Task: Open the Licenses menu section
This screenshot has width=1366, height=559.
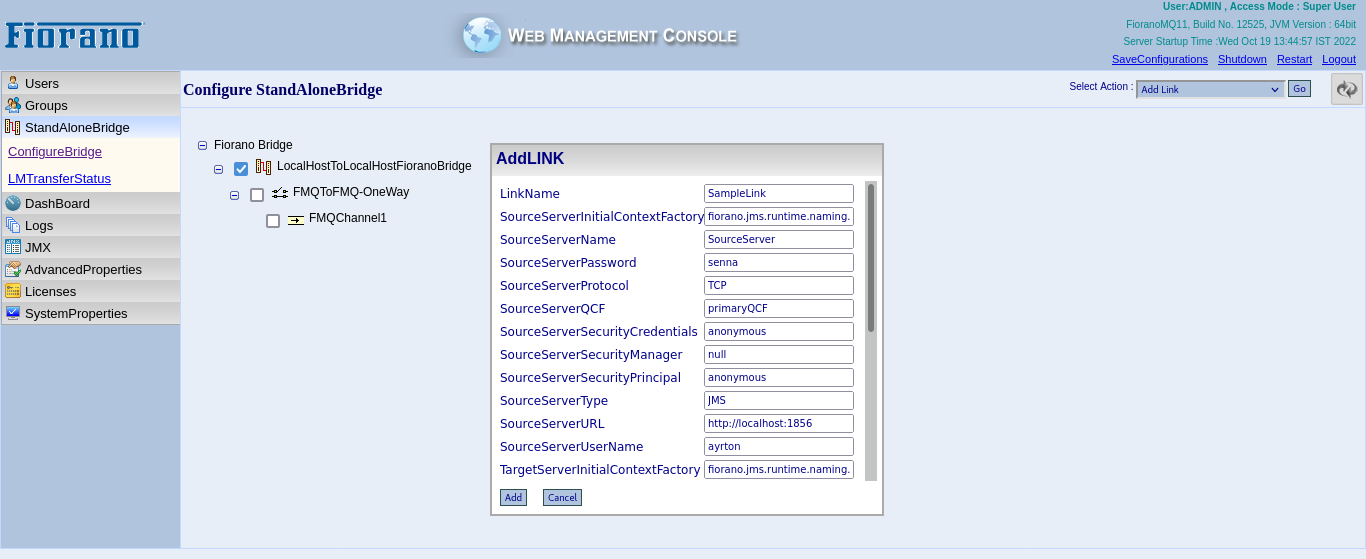Action: [91, 291]
